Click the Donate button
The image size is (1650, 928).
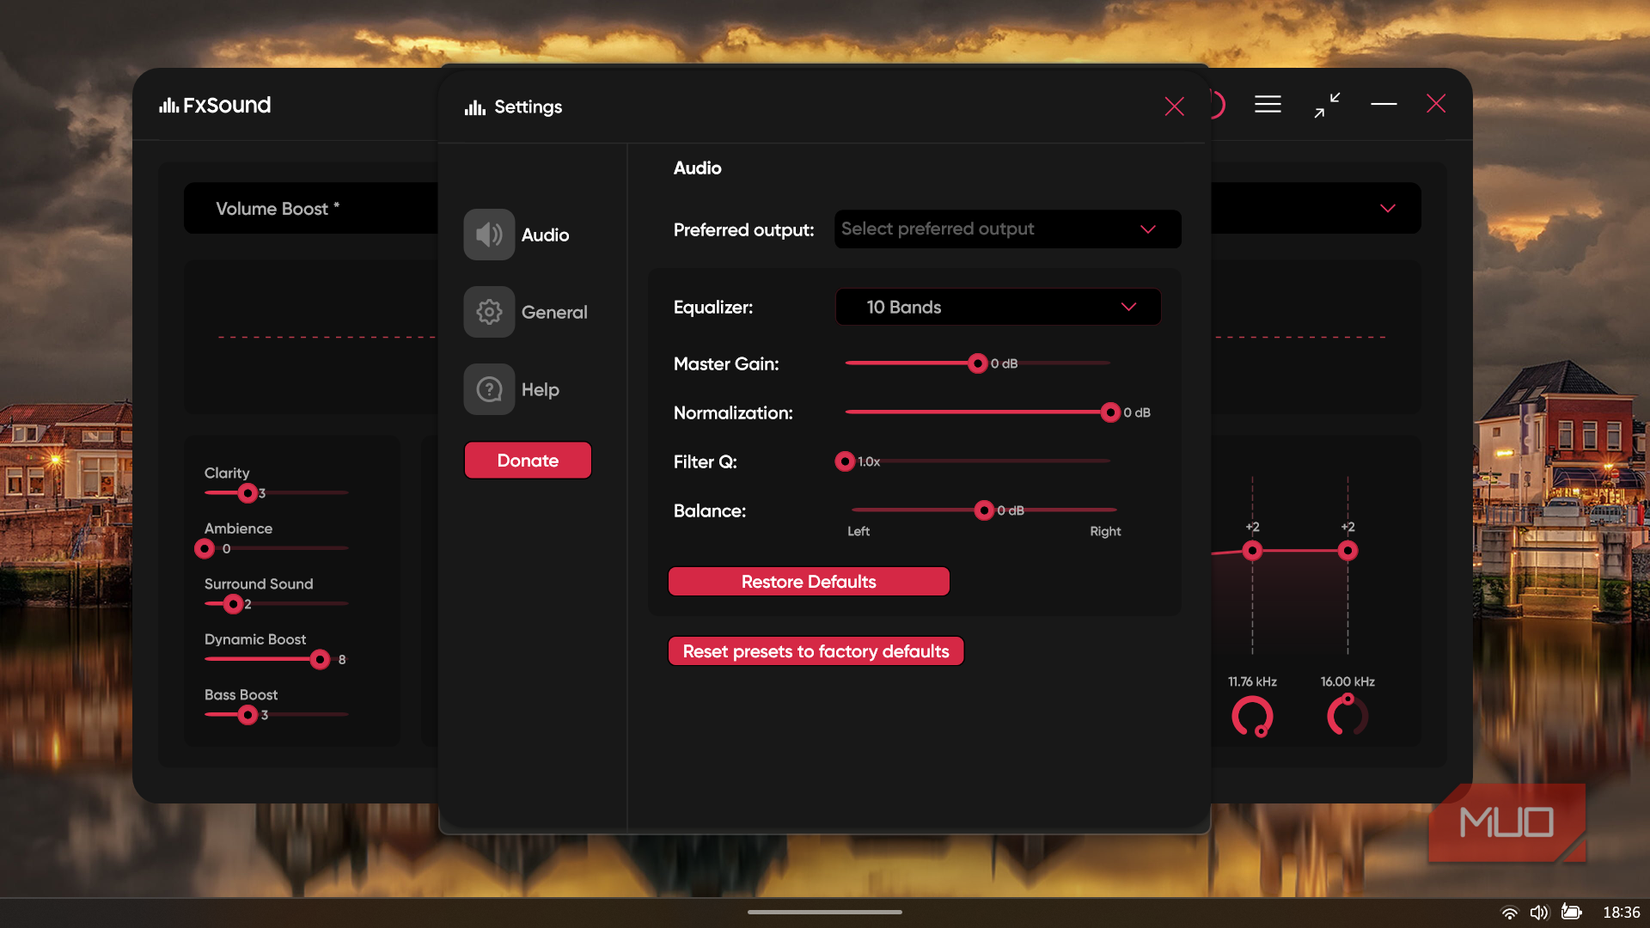click(x=527, y=460)
